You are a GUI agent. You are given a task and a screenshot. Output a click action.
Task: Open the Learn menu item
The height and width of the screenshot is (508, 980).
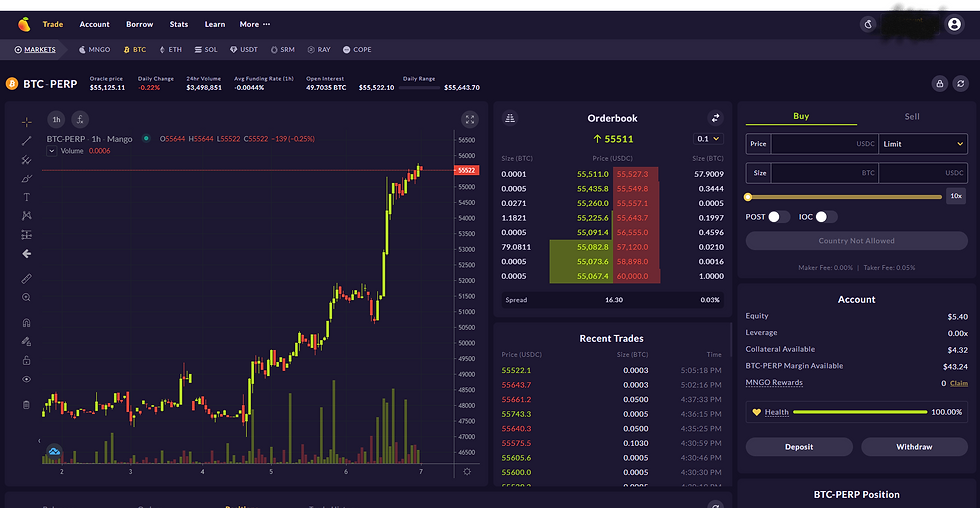click(x=214, y=24)
